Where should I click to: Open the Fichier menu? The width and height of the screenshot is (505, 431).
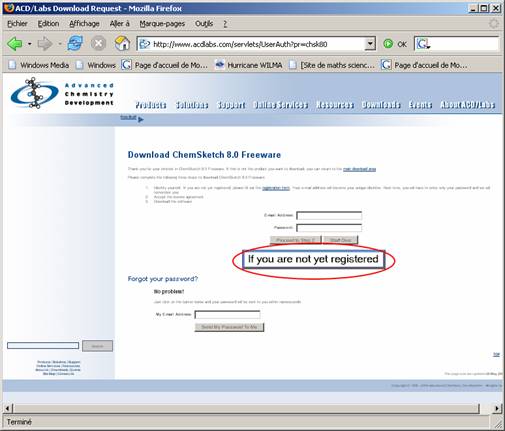coord(17,24)
